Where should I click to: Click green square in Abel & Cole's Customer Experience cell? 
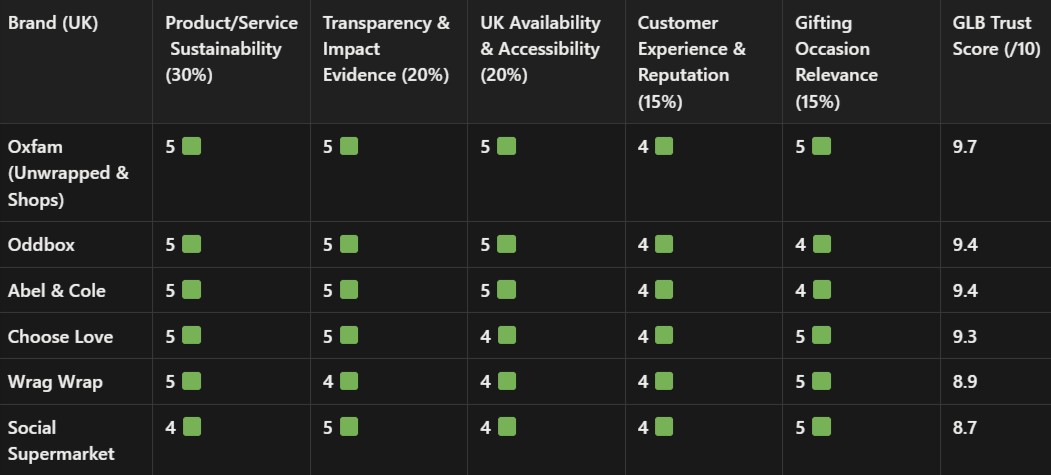click(663, 290)
